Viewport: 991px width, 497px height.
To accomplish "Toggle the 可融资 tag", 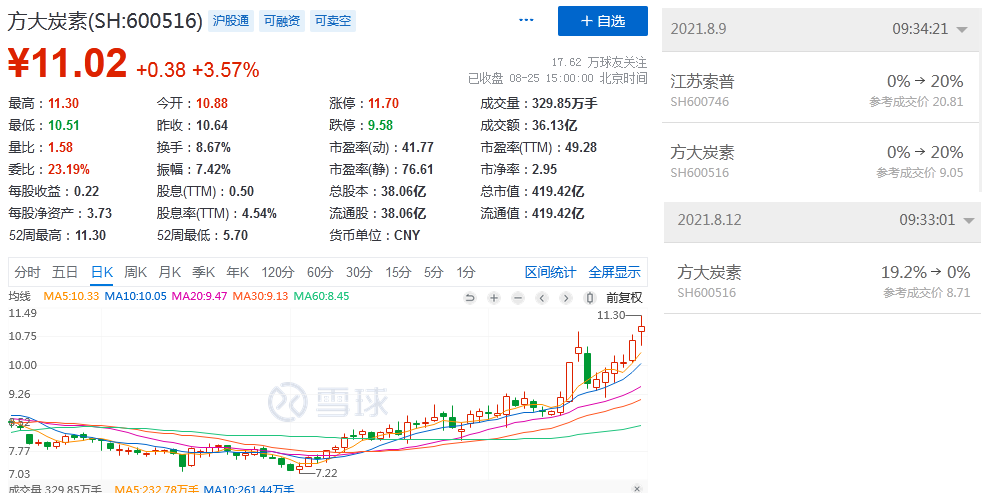I will (282, 21).
